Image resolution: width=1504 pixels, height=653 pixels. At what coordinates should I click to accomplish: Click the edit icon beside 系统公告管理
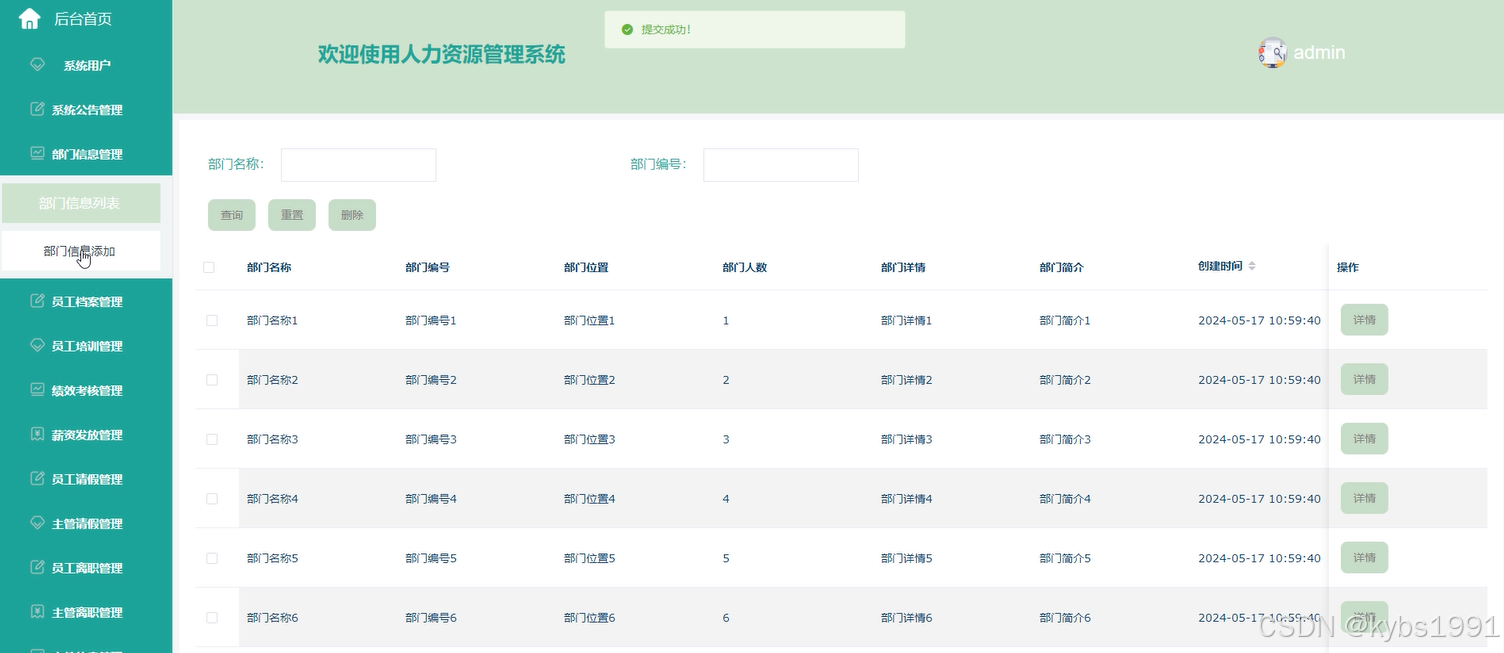click(37, 109)
